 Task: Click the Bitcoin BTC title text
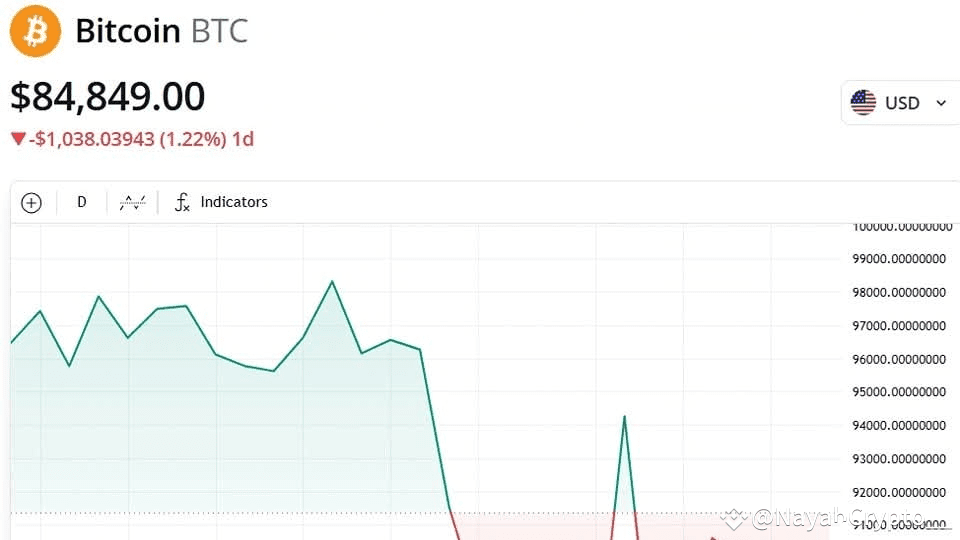point(162,31)
